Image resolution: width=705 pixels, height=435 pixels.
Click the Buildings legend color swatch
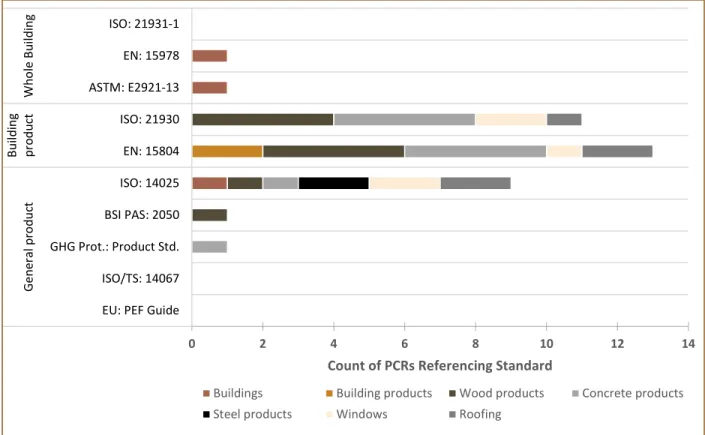click(206, 394)
